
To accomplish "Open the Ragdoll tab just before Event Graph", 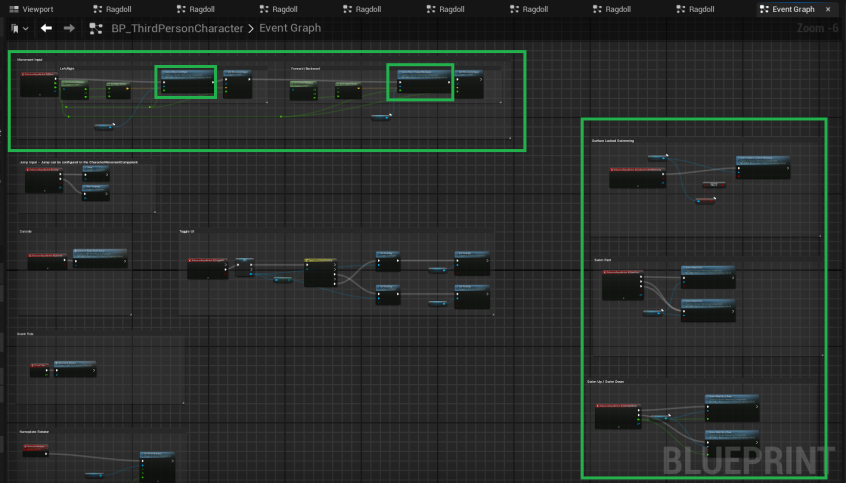I will point(695,9).
